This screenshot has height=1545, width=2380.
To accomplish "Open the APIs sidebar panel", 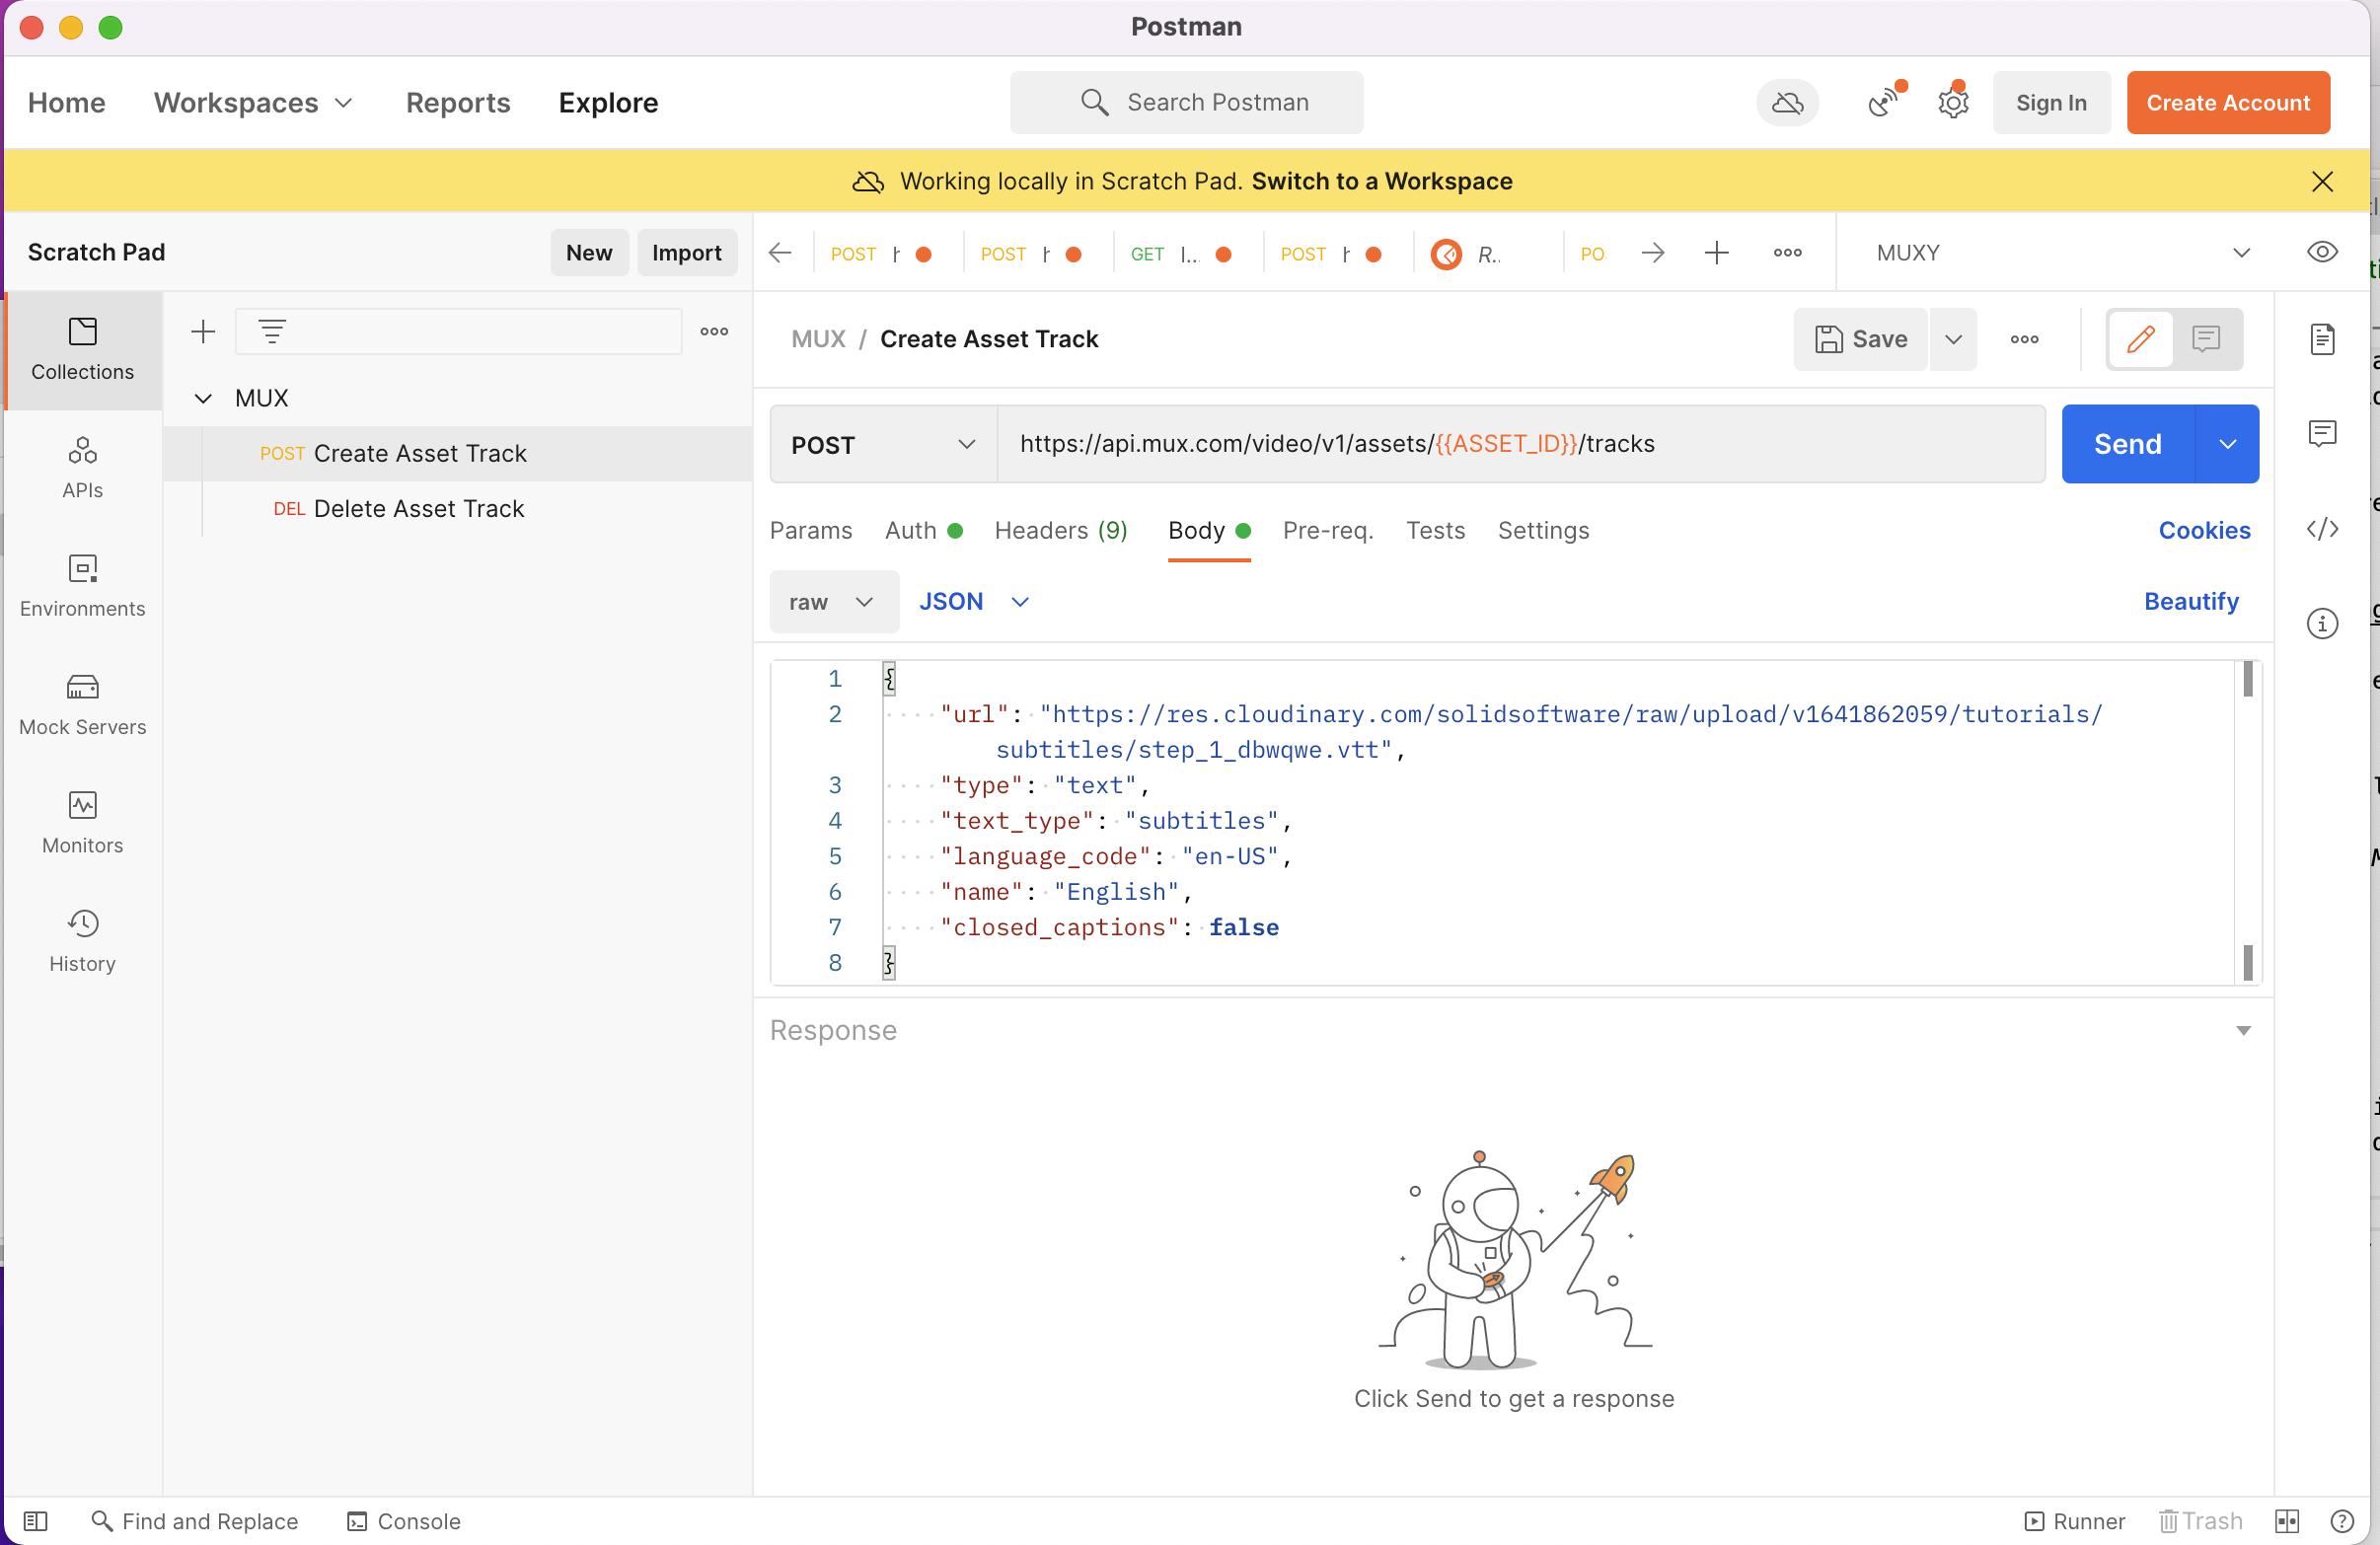I will click(82, 468).
